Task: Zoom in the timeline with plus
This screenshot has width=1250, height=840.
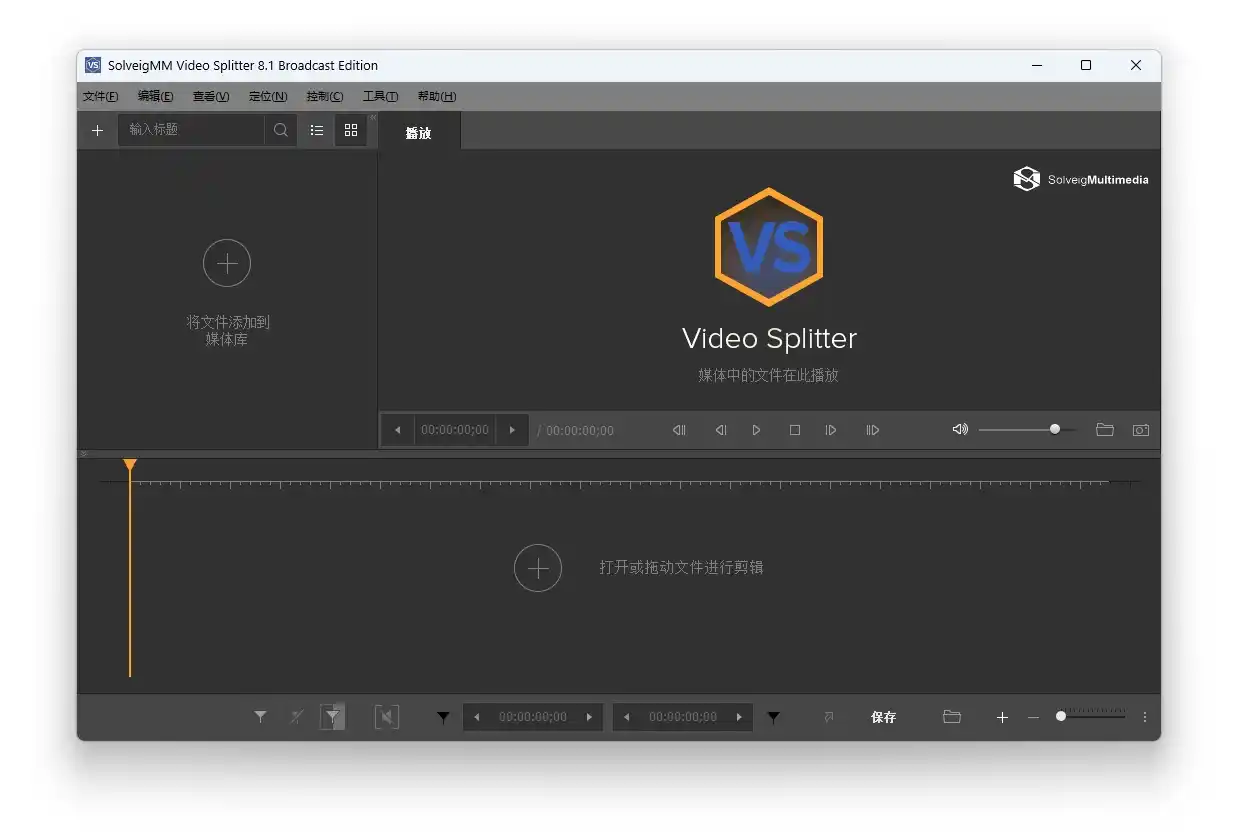Action: click(x=1002, y=717)
